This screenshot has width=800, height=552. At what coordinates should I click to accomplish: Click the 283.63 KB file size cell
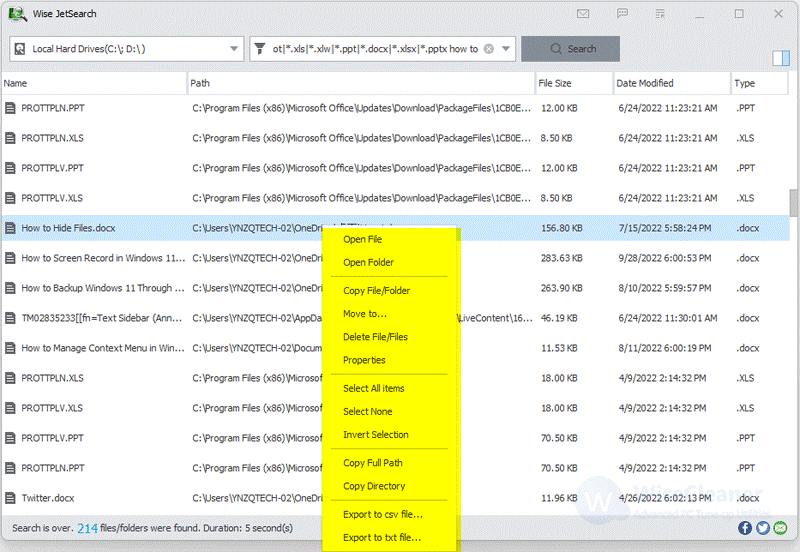(562, 258)
